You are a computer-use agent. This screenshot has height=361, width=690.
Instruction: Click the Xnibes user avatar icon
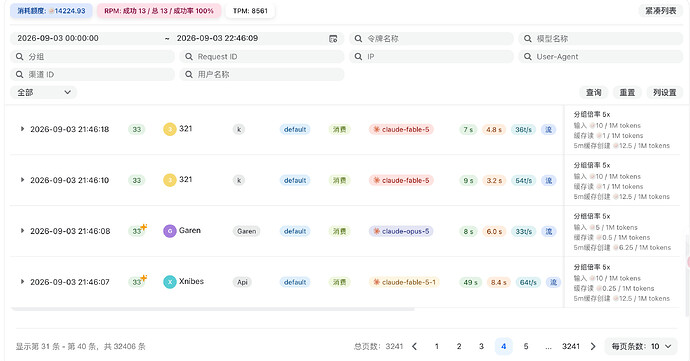click(170, 282)
